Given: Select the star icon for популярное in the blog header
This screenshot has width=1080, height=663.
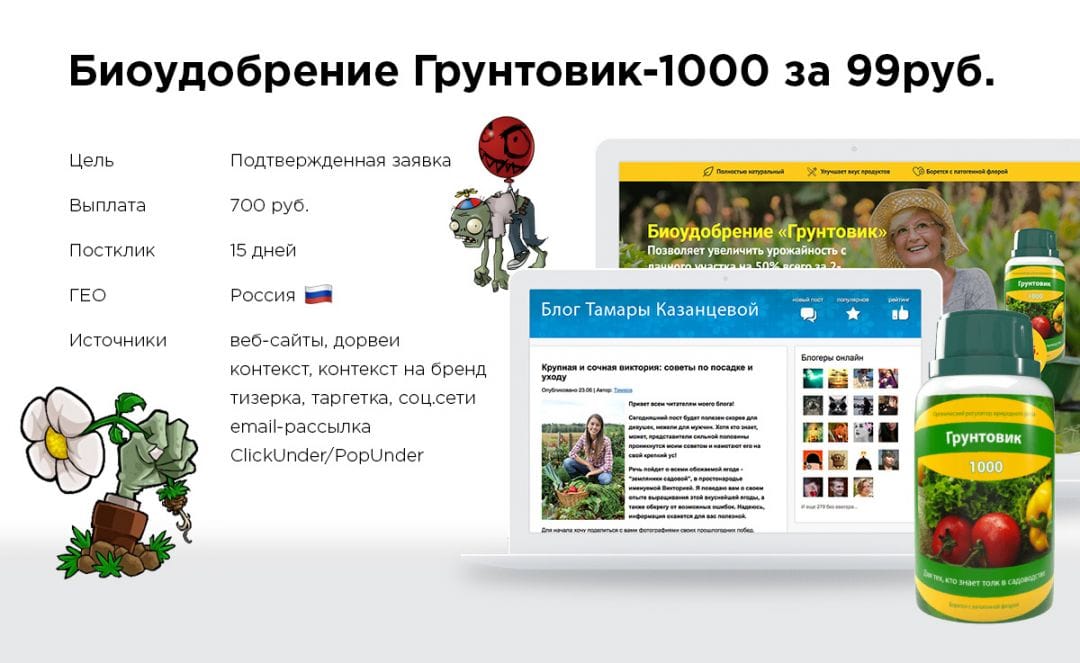Looking at the screenshot, I should (852, 314).
